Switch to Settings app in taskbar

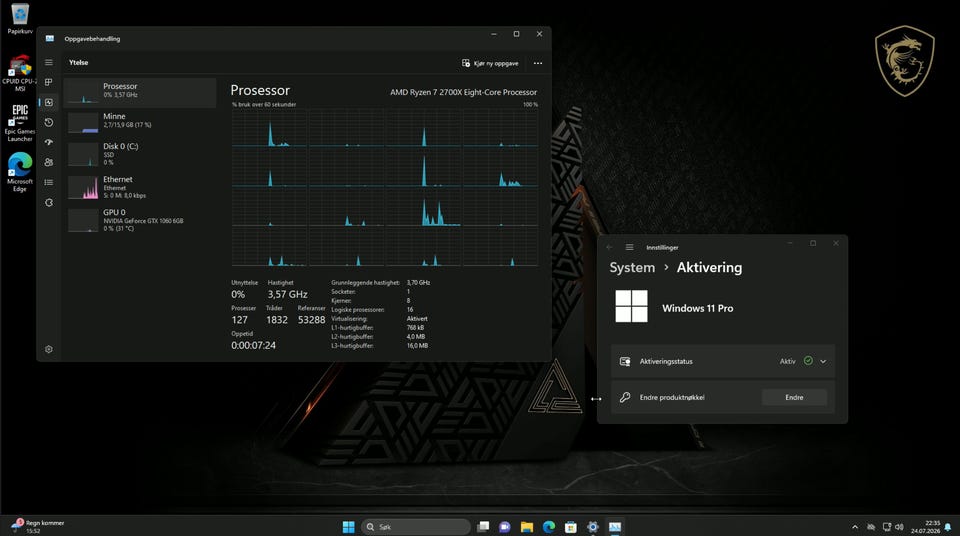click(593, 527)
